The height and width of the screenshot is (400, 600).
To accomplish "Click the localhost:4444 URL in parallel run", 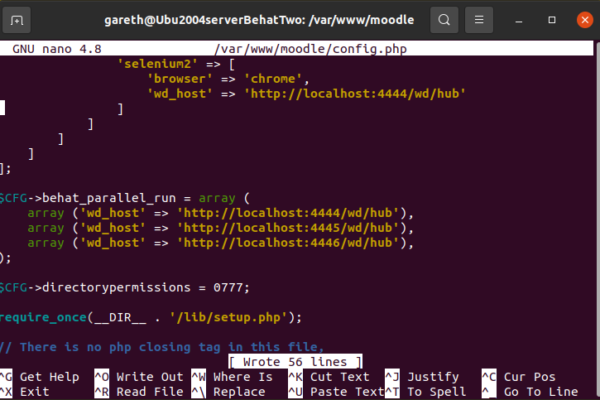I will (288, 213).
